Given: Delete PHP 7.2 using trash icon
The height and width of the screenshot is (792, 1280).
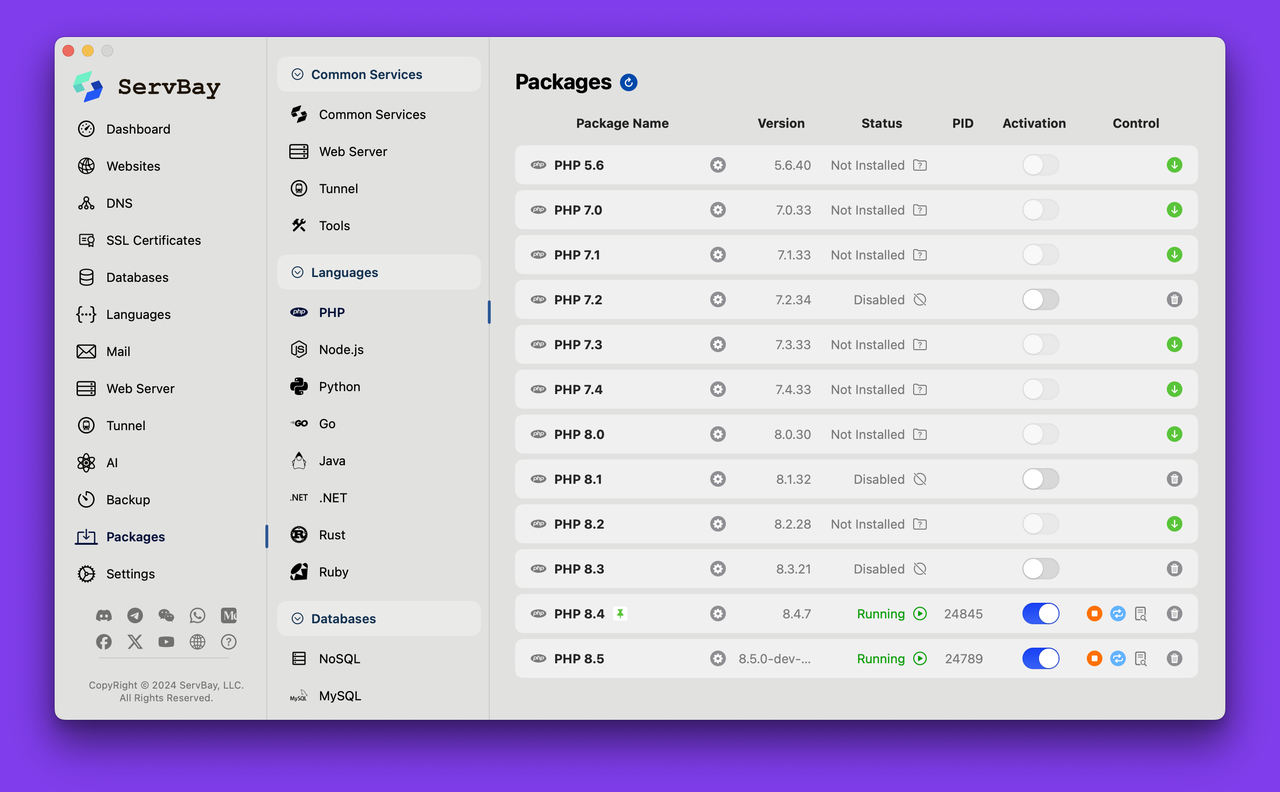Looking at the screenshot, I should pos(1174,300).
